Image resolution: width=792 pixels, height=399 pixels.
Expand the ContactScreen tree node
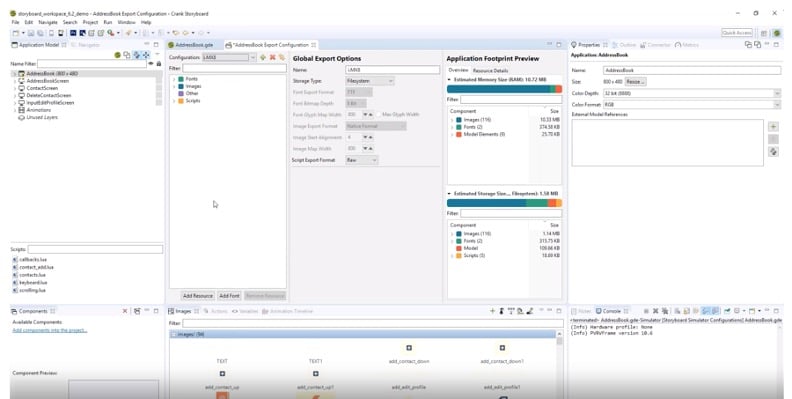coord(14,88)
